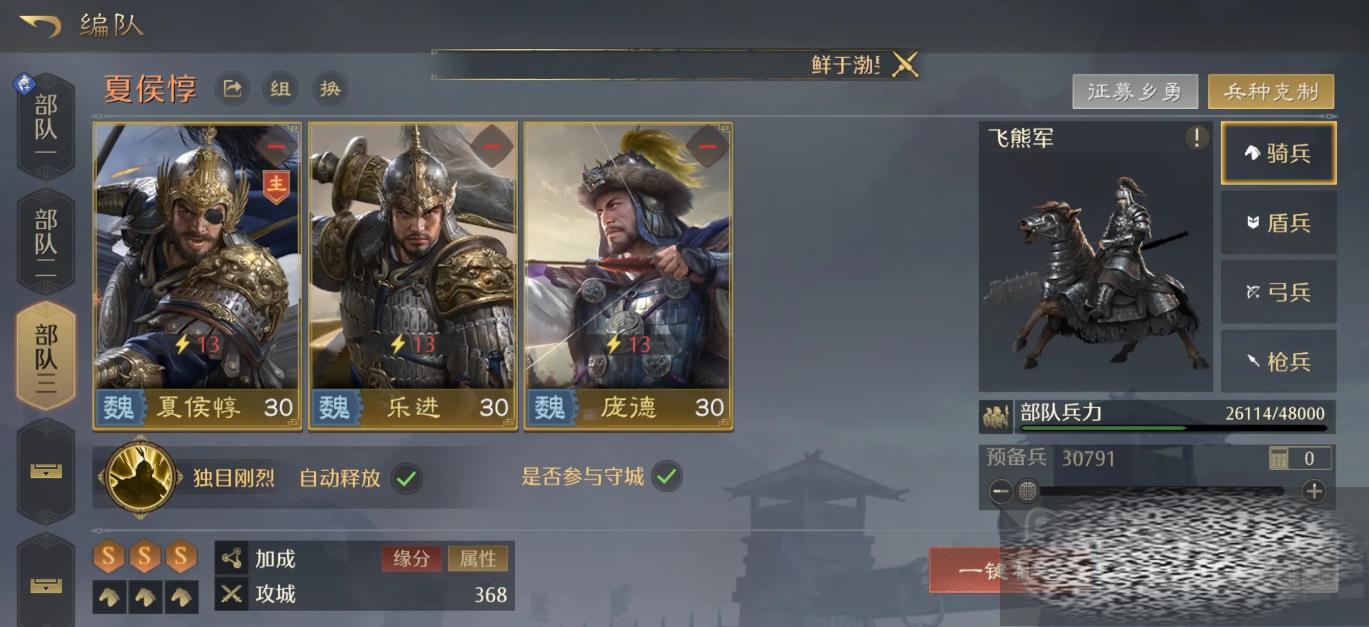Image resolution: width=1369 pixels, height=627 pixels.
Task: Go back with the top-left arrow
Action: coord(40,24)
